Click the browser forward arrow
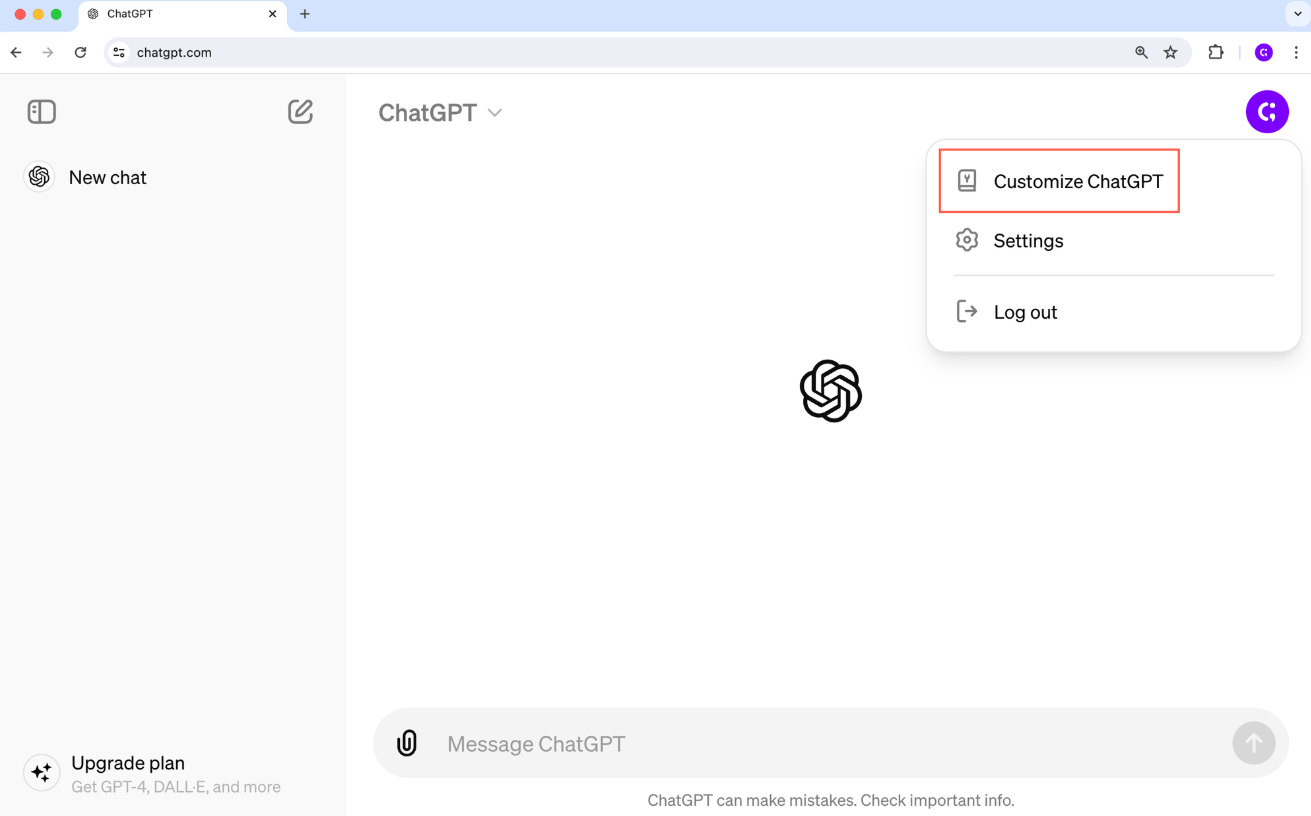 [x=48, y=53]
